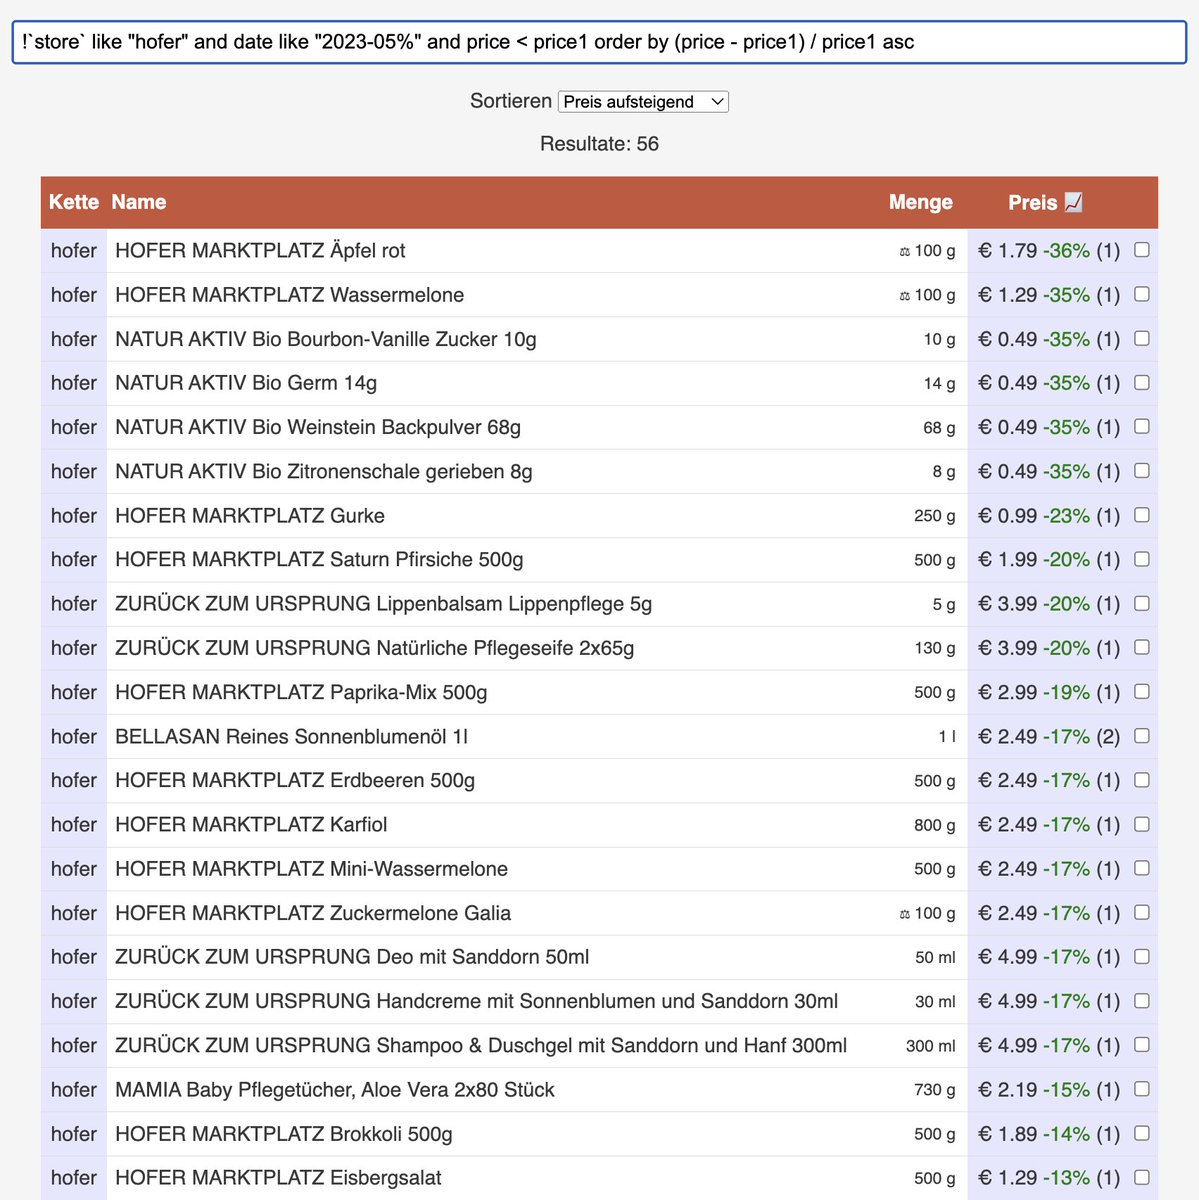Tick checkbox for Paprika-Mix 500g row
Screen dimensions: 1199x1200
point(1142,691)
